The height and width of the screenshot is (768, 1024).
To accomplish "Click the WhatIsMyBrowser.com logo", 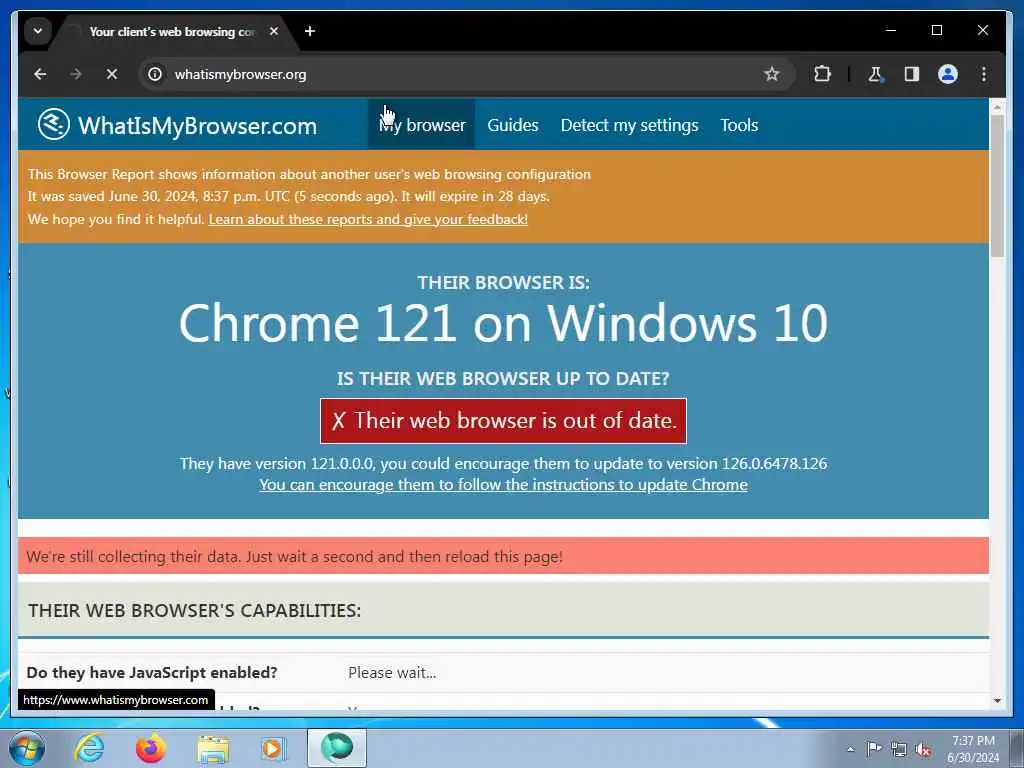I will [177, 125].
